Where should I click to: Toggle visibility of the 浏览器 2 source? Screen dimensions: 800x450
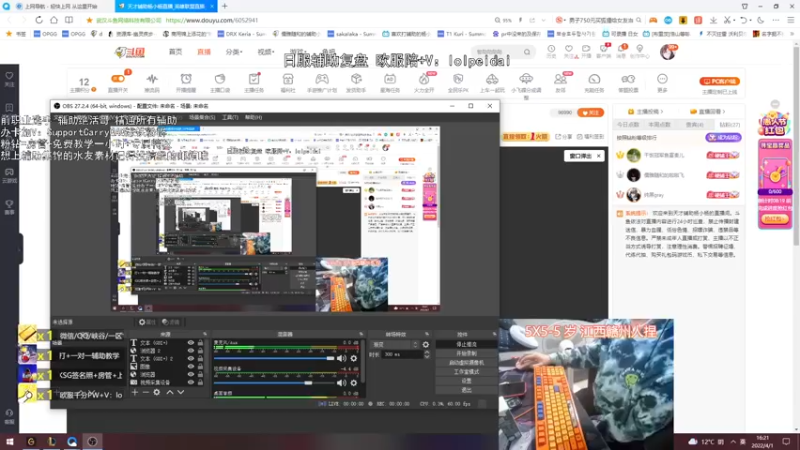coord(191,351)
